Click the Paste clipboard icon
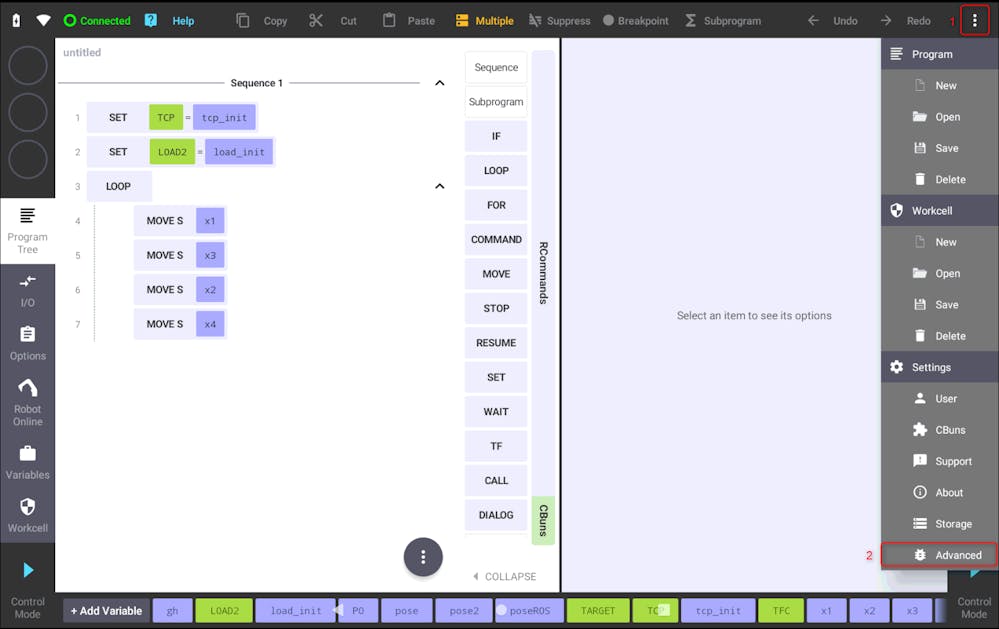This screenshot has width=999, height=629. [x=390, y=20]
